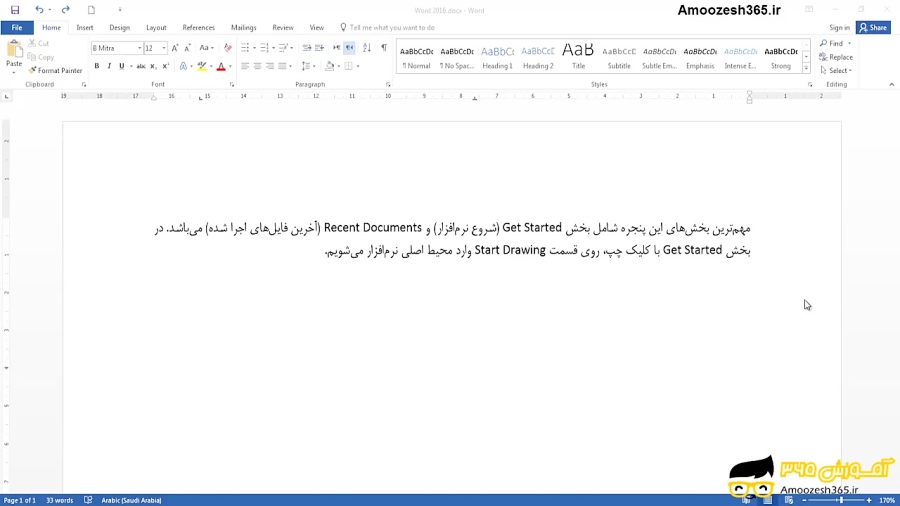The width and height of the screenshot is (900, 506).
Task: Click the Paste button
Action: tap(14, 57)
